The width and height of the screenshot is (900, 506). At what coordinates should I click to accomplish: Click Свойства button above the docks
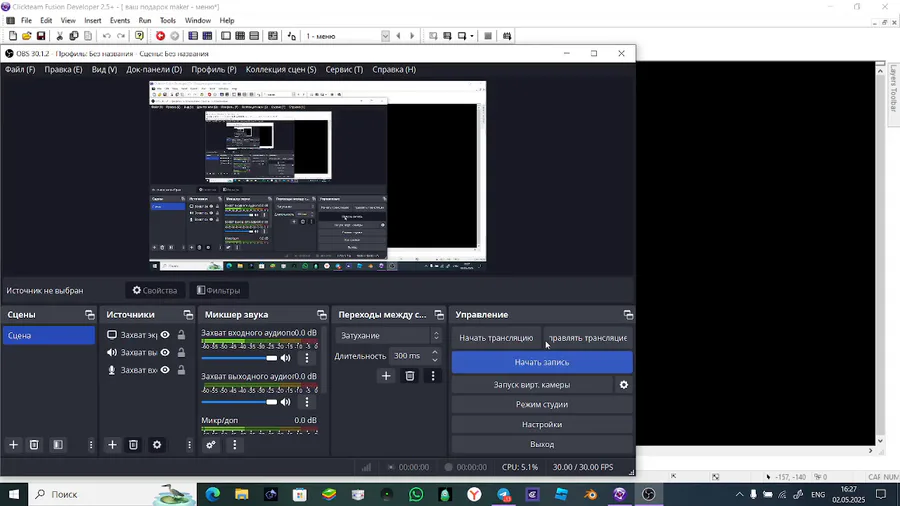point(155,290)
